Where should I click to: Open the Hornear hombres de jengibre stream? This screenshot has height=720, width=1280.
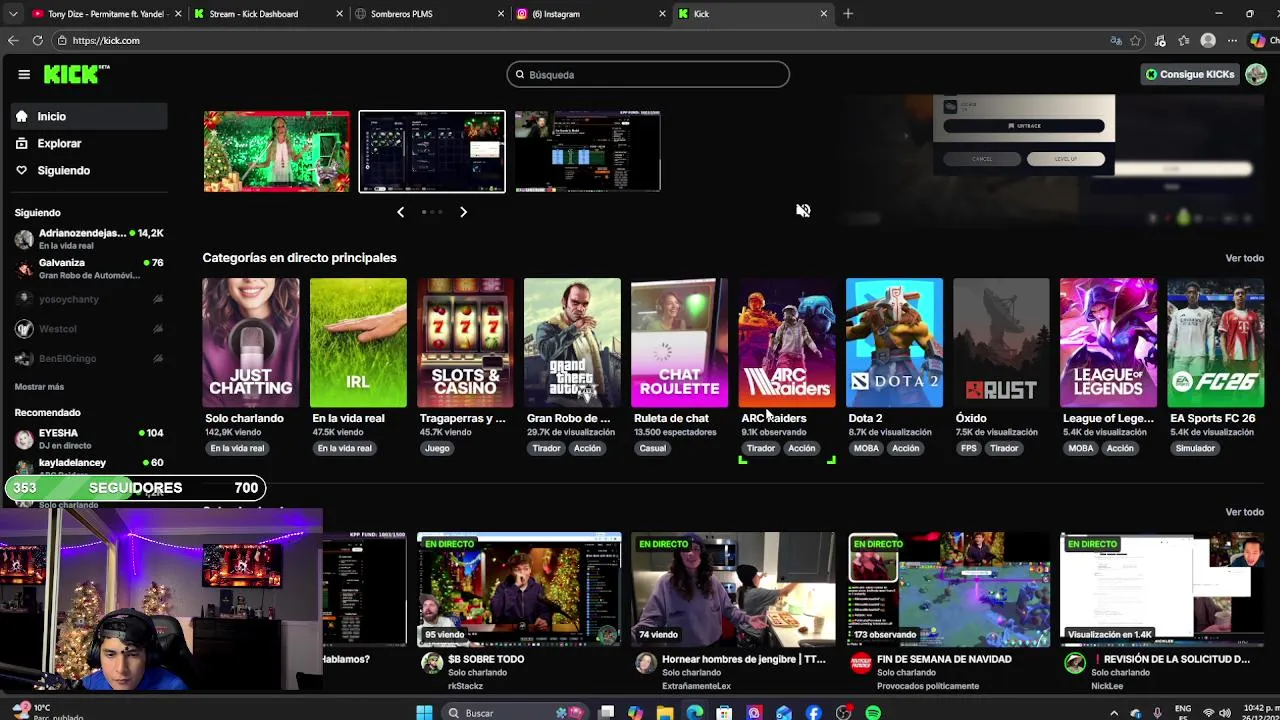click(x=733, y=589)
